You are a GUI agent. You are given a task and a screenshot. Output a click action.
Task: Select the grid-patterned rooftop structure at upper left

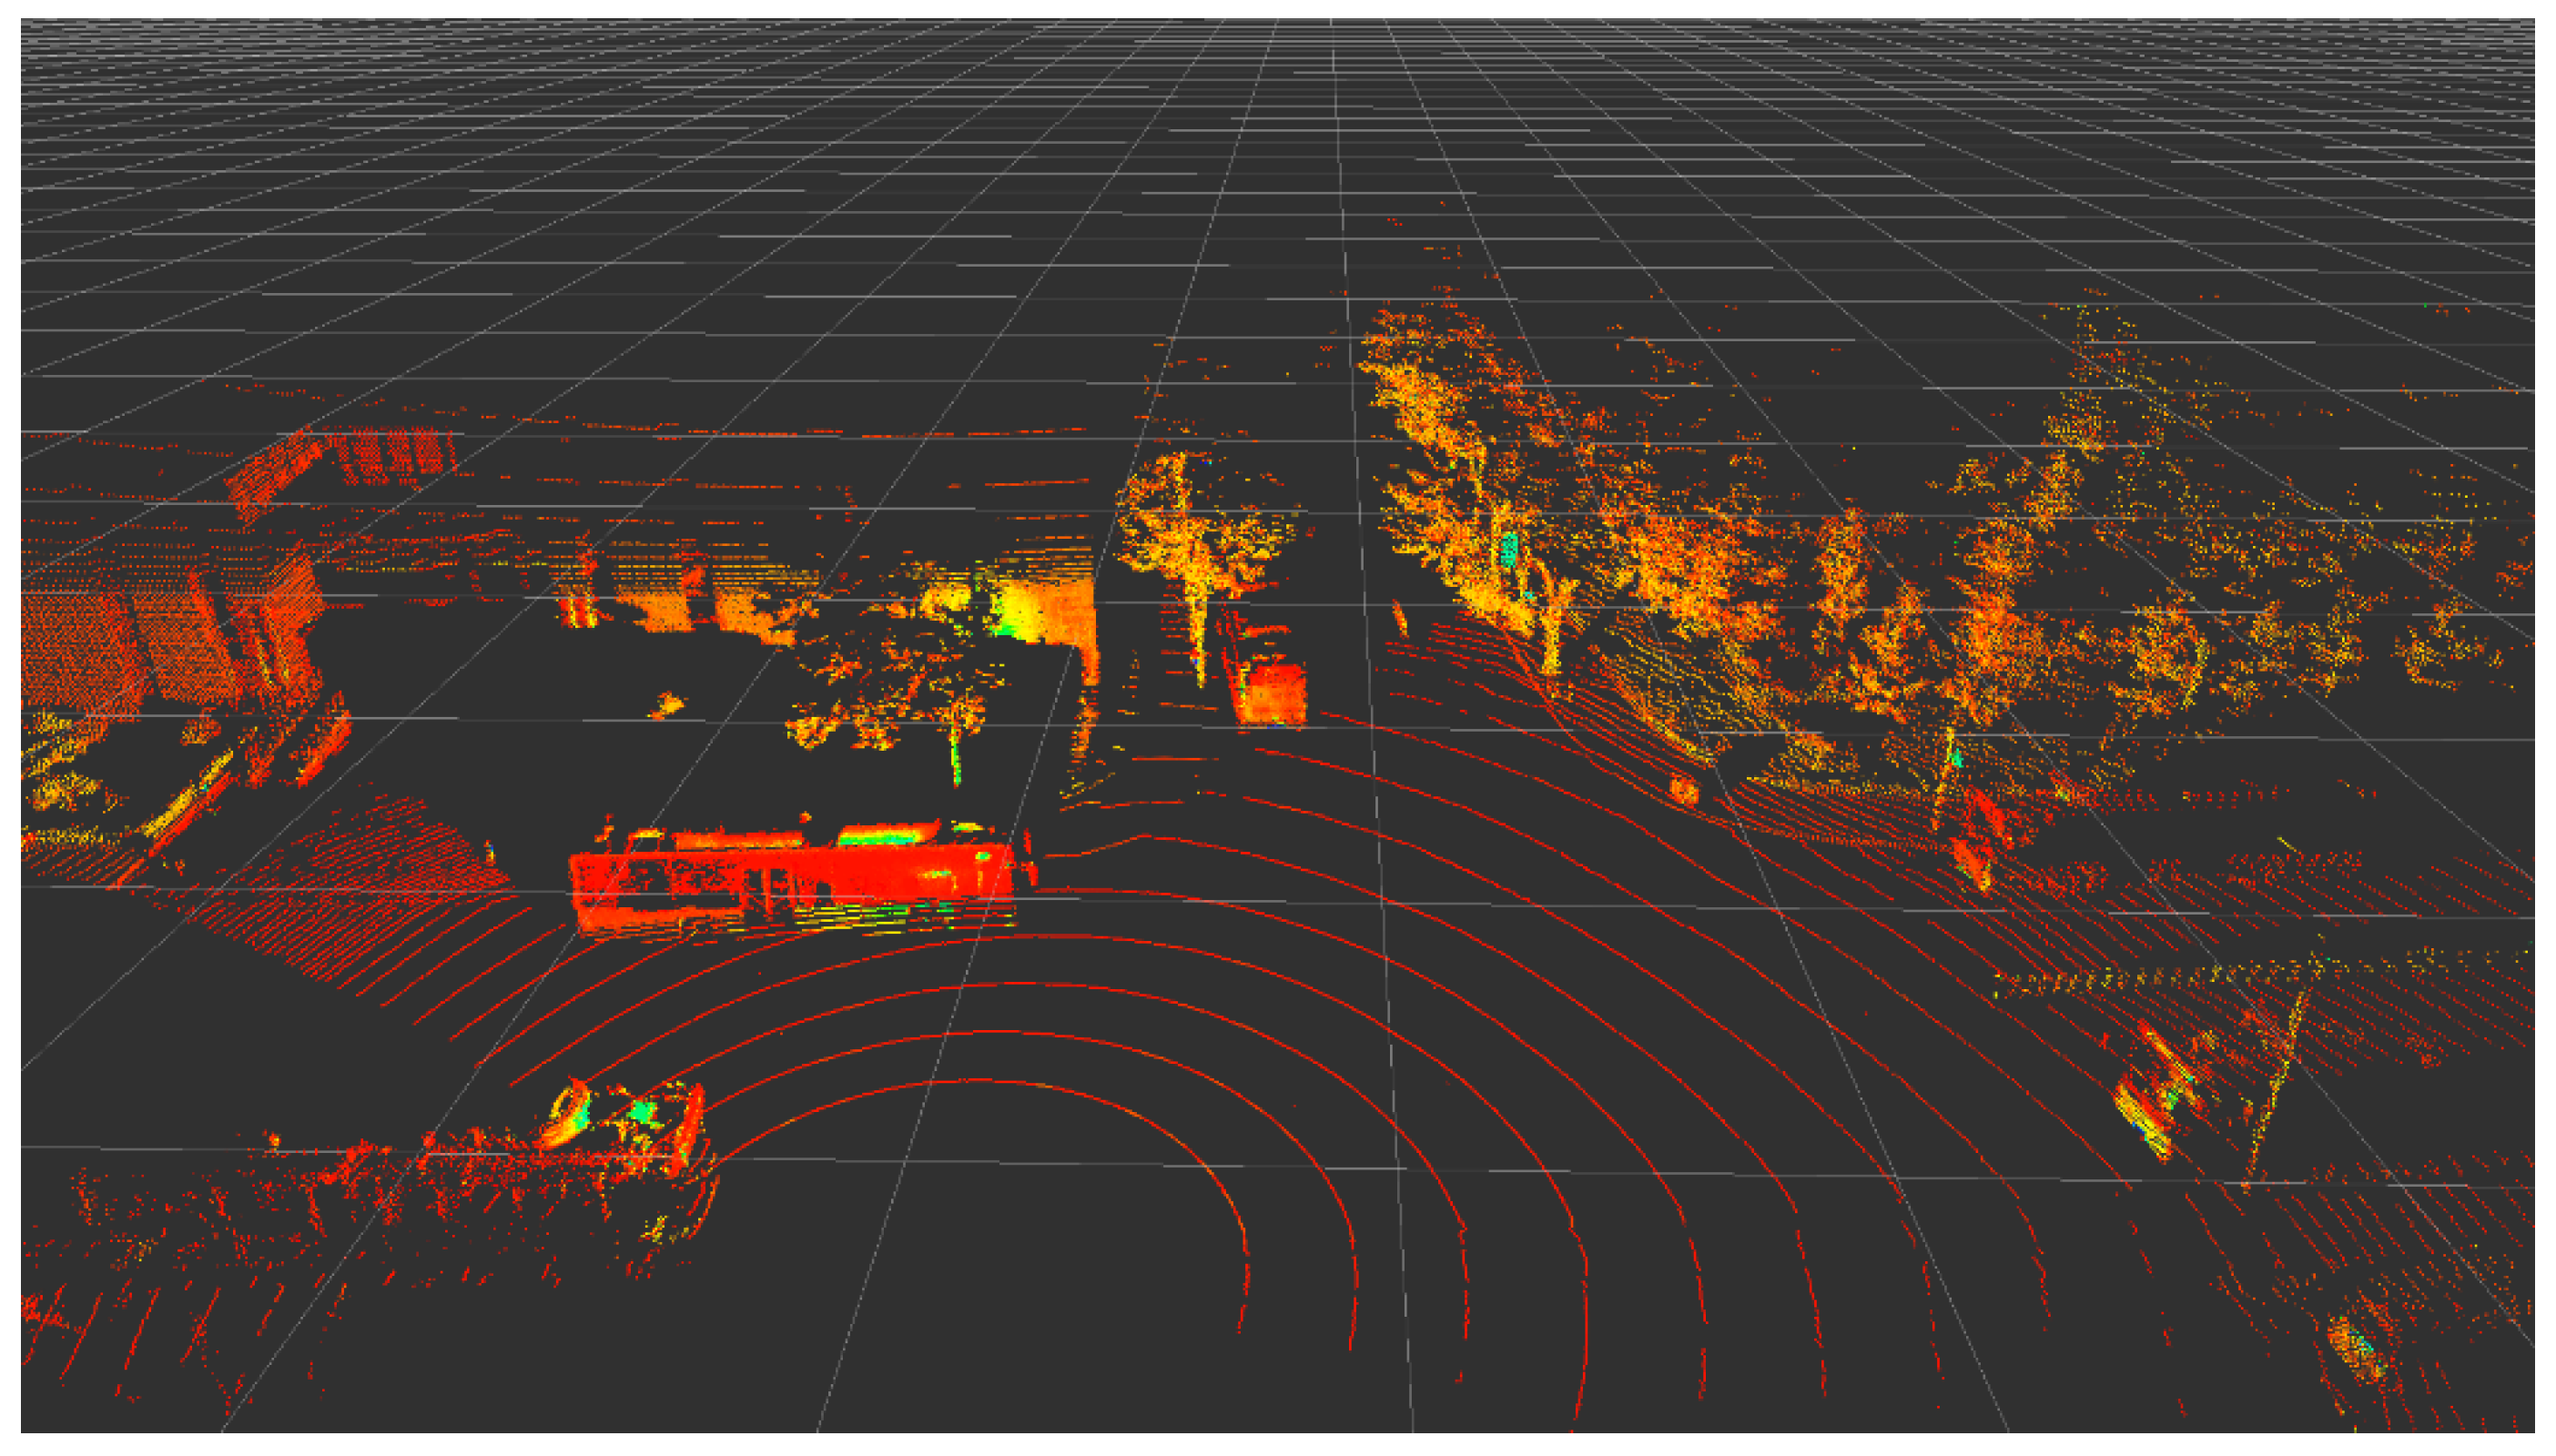pyautogui.click(x=390, y=455)
